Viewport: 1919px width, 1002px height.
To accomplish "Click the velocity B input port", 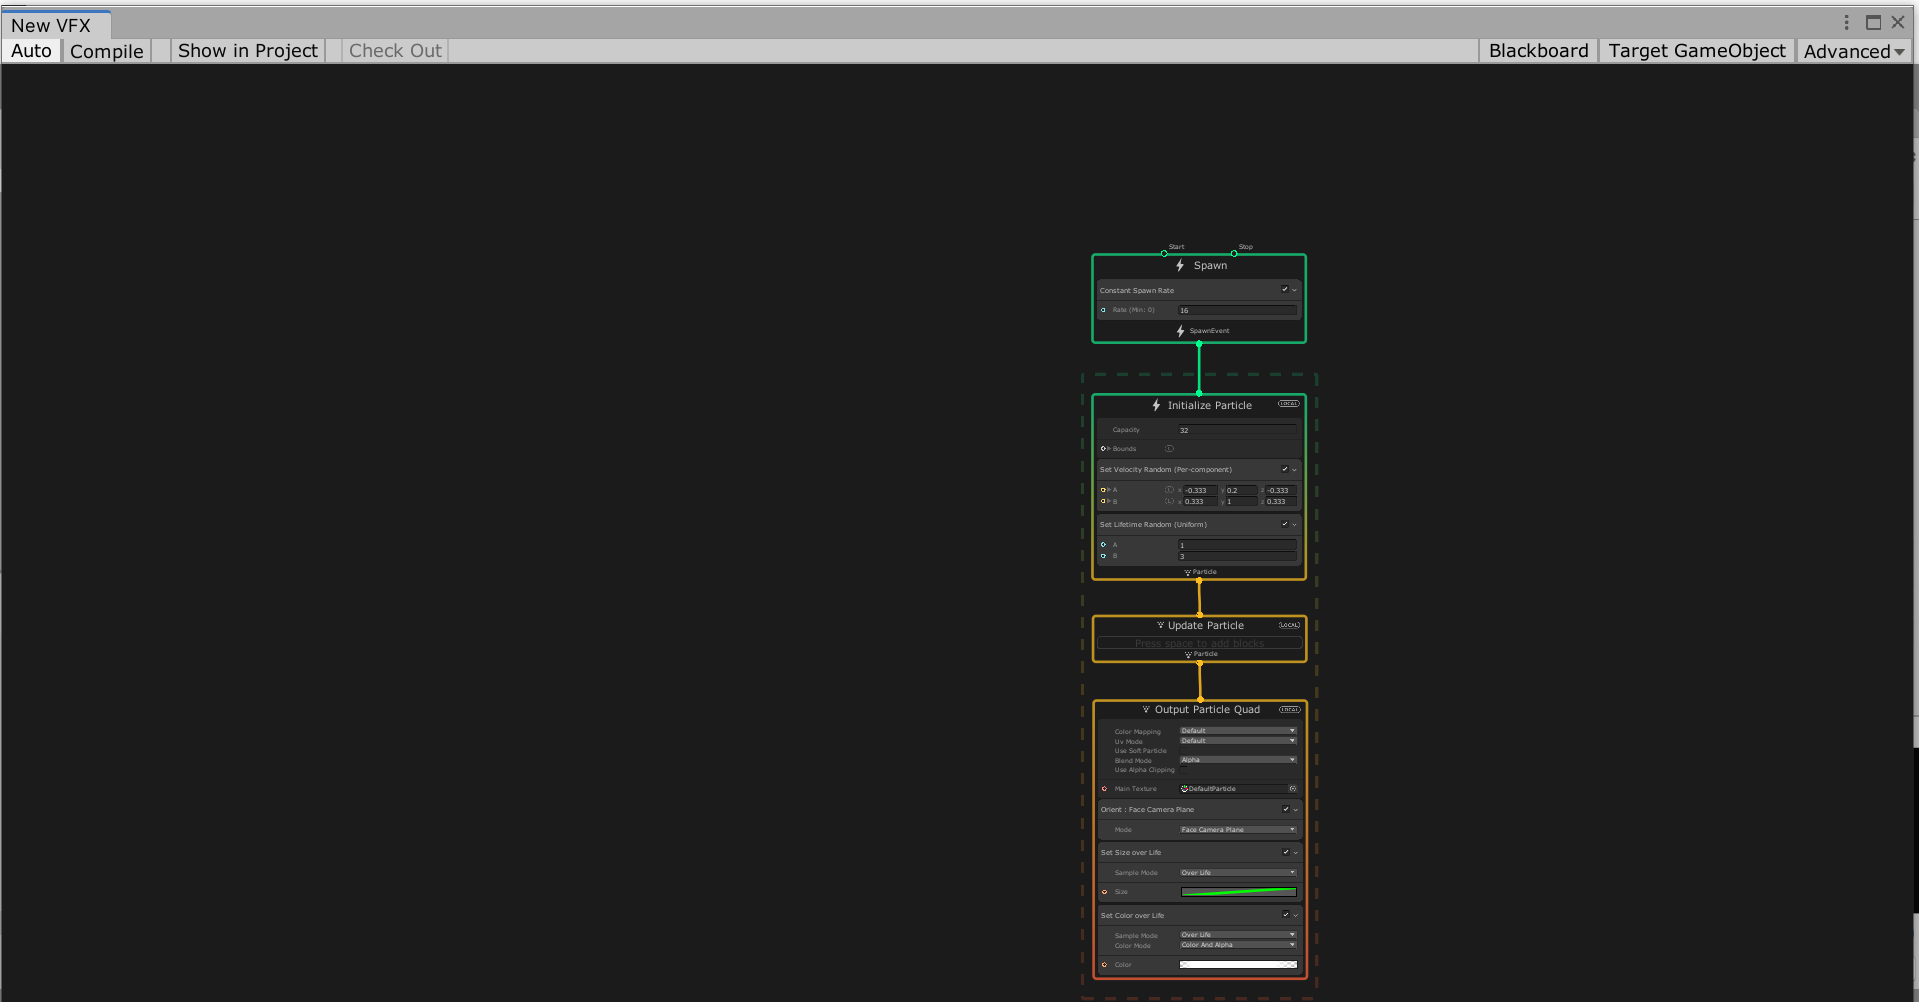I will [x=1103, y=501].
